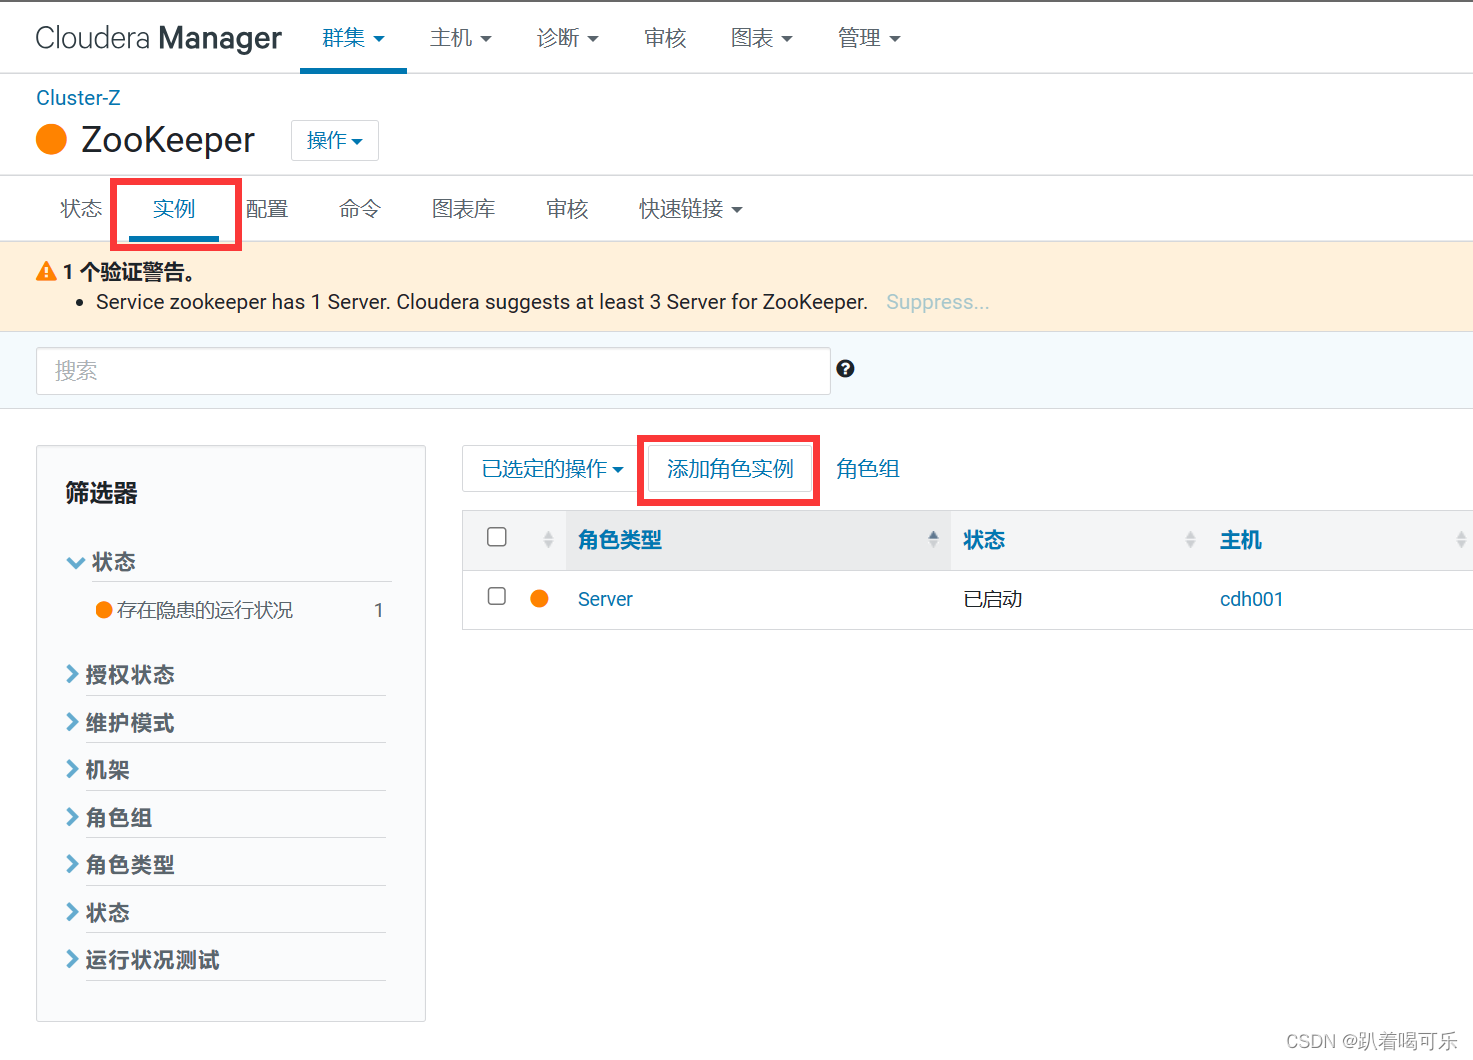Select the 实例 tab
The height and width of the screenshot is (1060, 1473).
174,209
